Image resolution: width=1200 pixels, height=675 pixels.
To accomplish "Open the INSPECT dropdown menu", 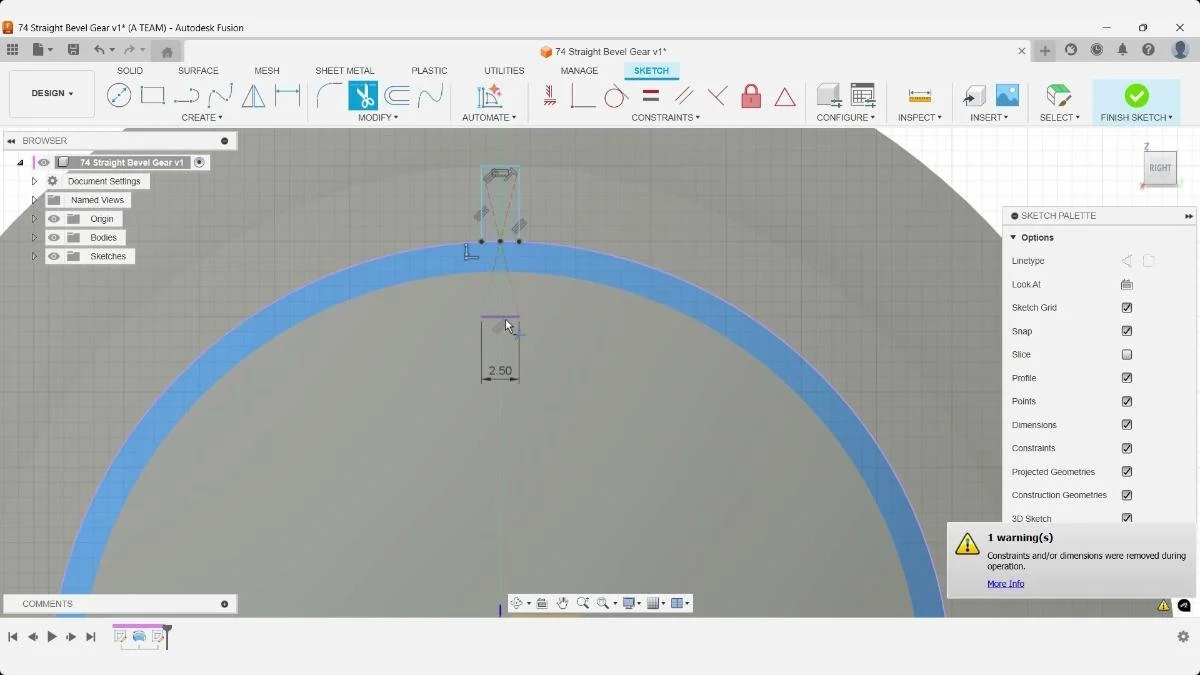I will click(x=920, y=118).
